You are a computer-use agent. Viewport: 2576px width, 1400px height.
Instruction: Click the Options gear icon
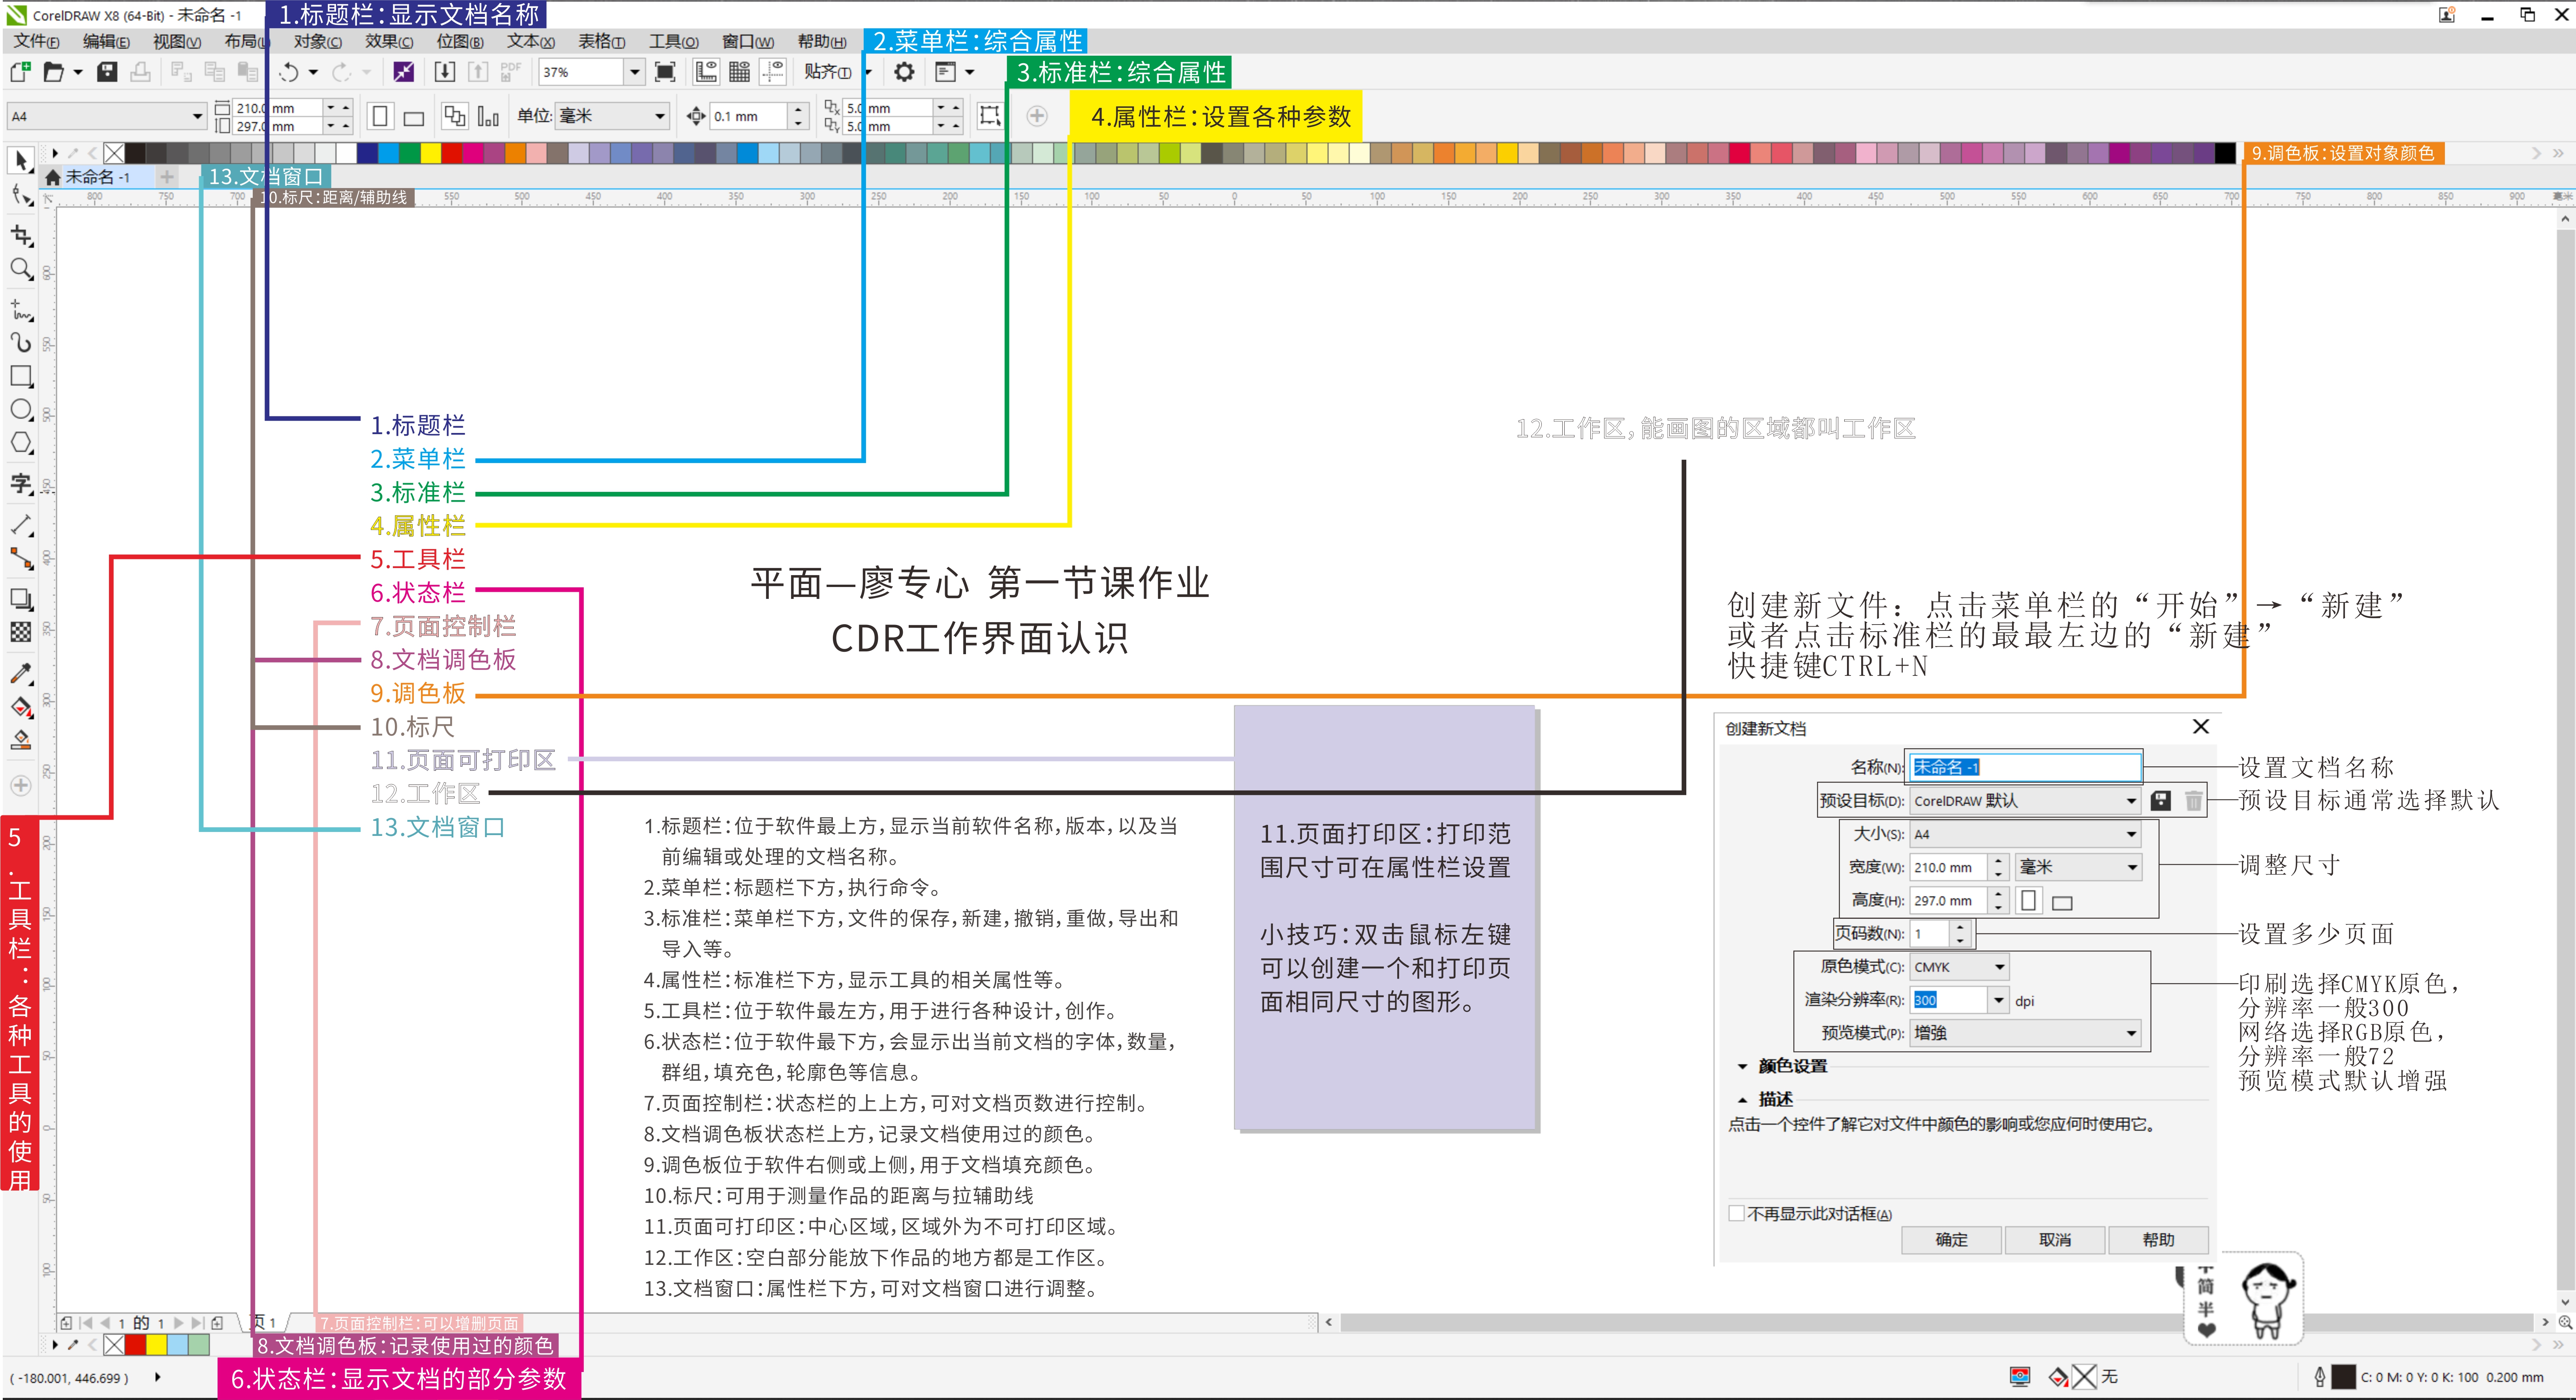pyautogui.click(x=904, y=72)
